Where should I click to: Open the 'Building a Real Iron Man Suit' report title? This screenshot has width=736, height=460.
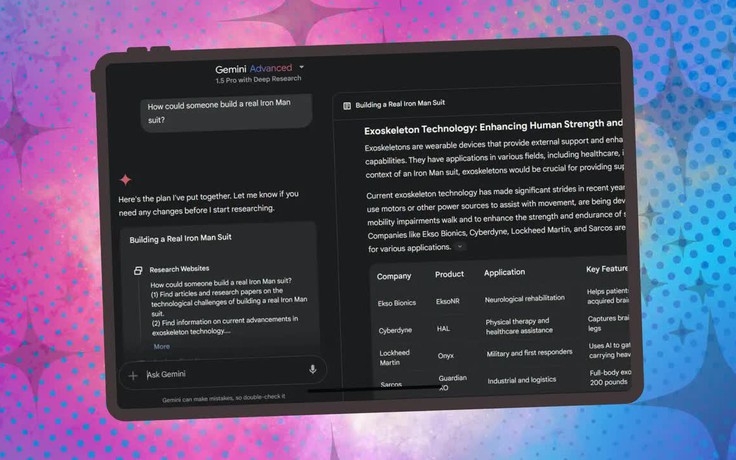coord(398,105)
